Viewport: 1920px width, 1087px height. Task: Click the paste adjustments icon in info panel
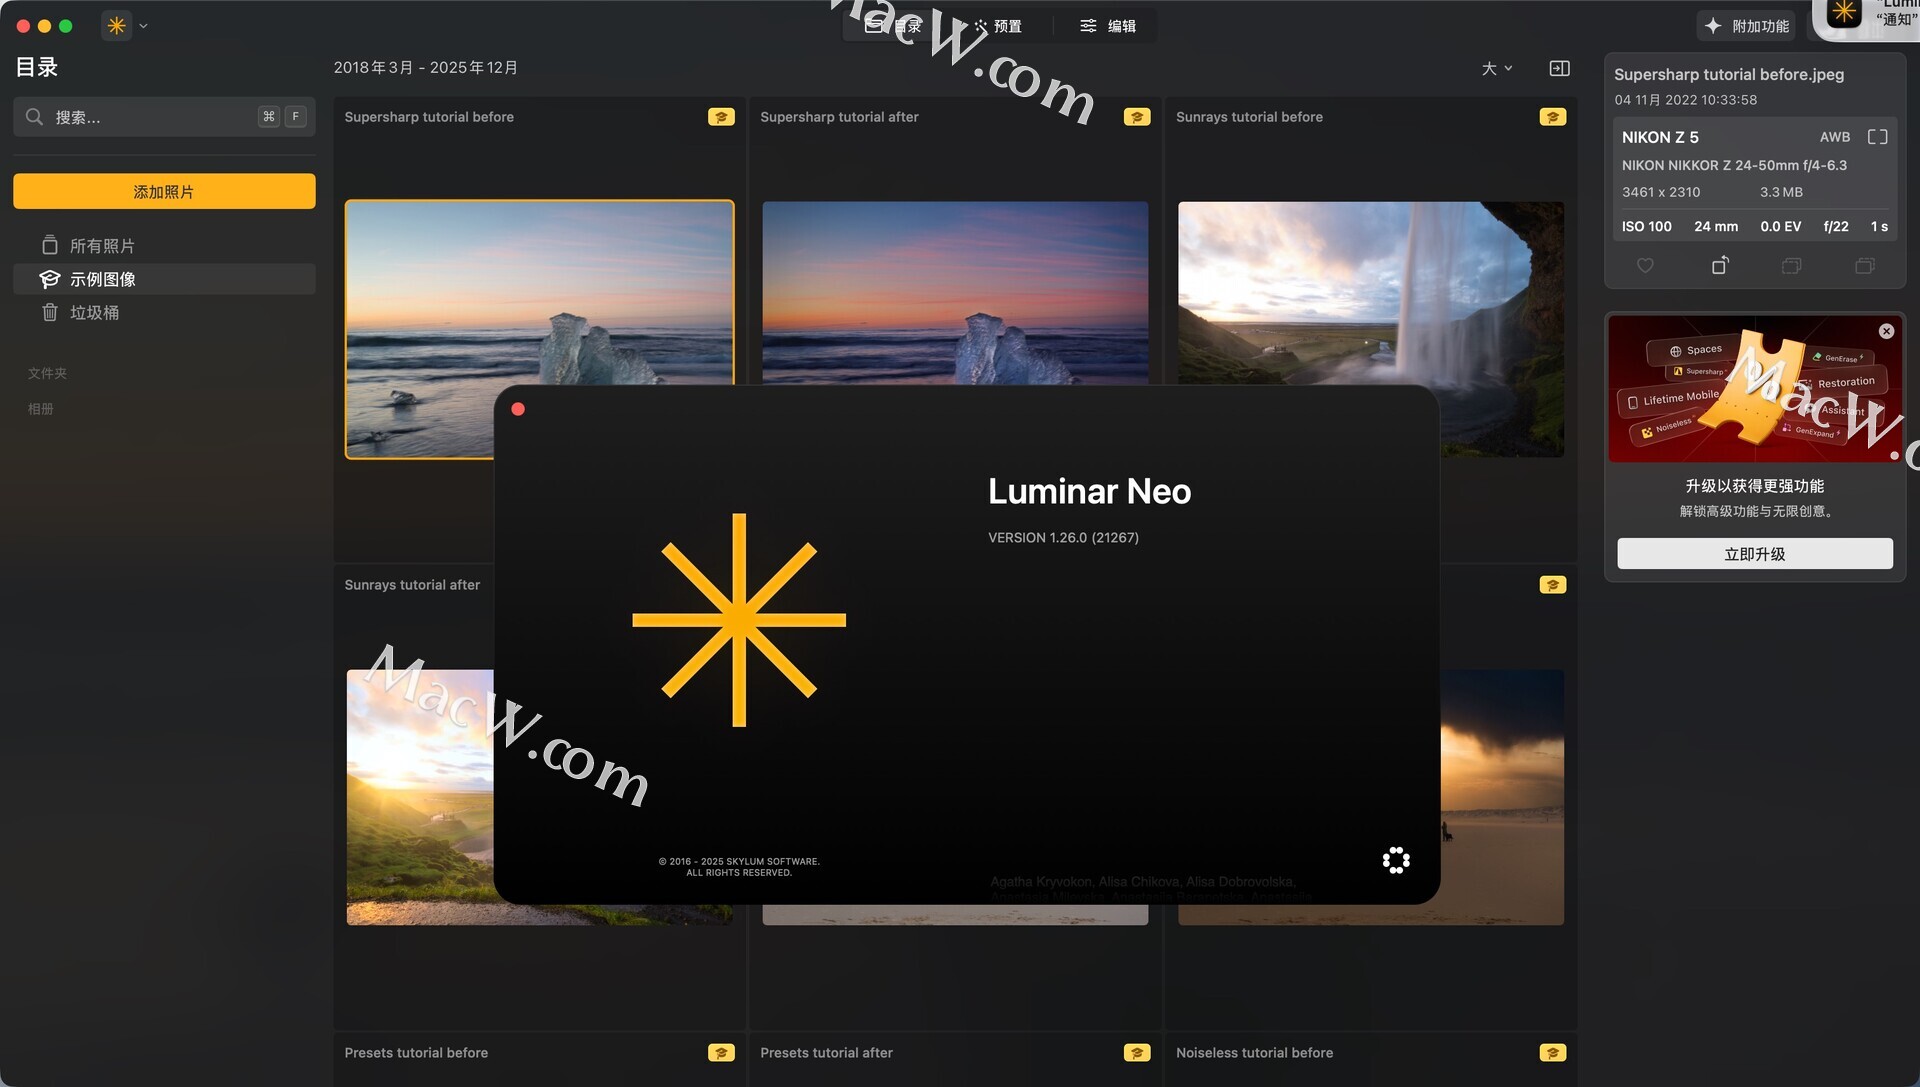pos(1864,266)
